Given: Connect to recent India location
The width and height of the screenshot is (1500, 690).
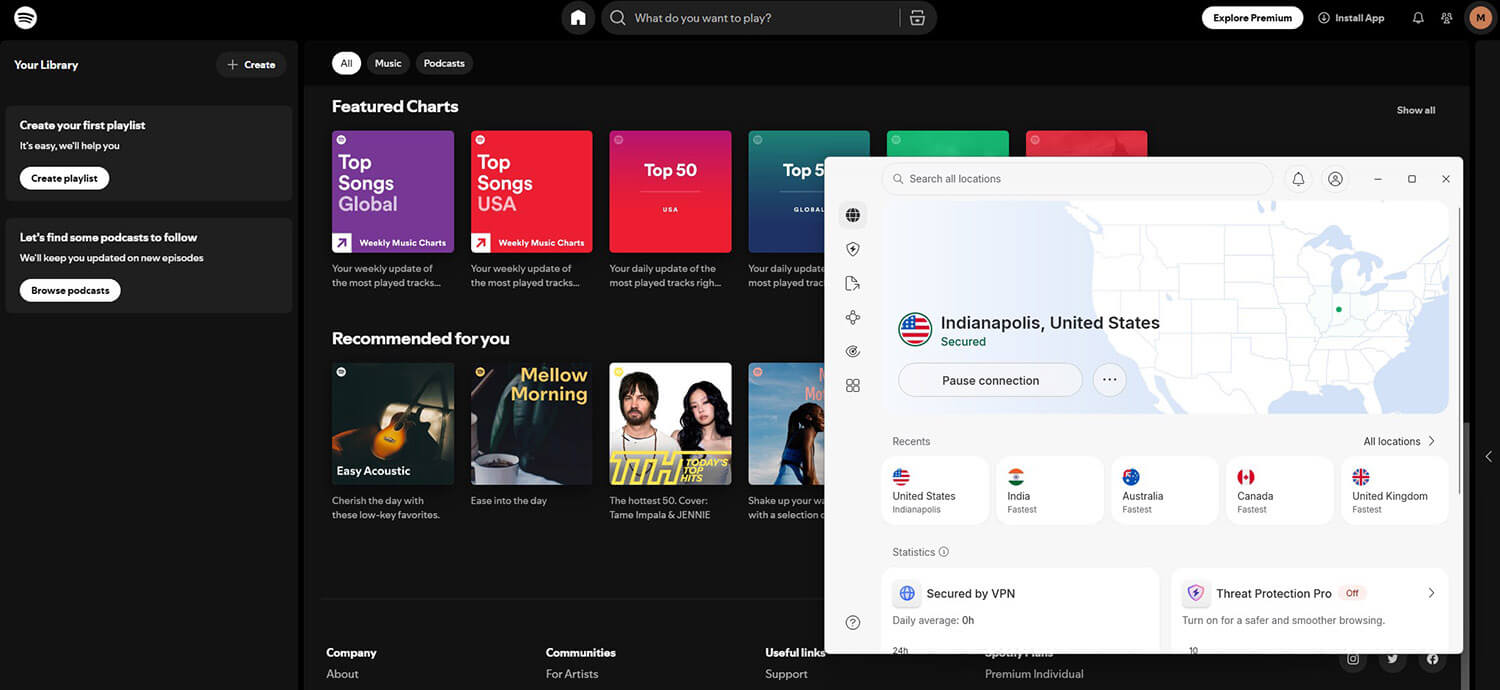Looking at the screenshot, I should coord(1050,490).
